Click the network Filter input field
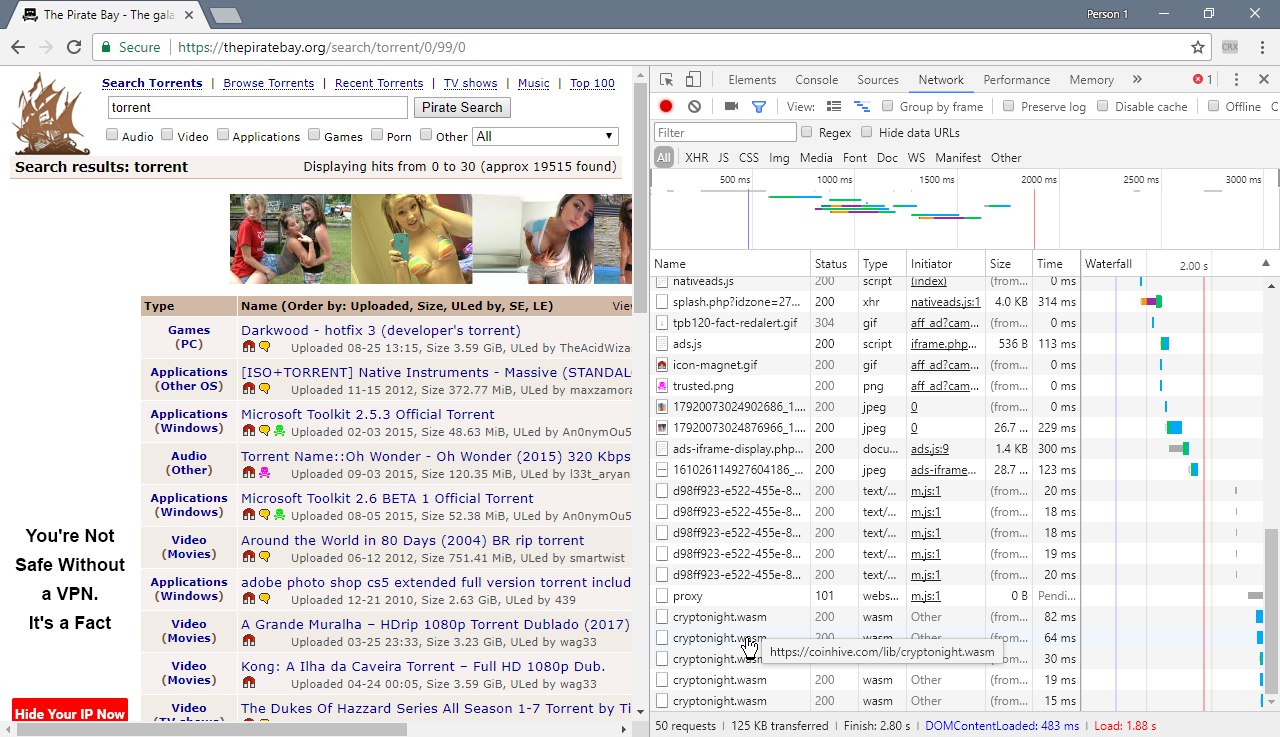 click(725, 132)
